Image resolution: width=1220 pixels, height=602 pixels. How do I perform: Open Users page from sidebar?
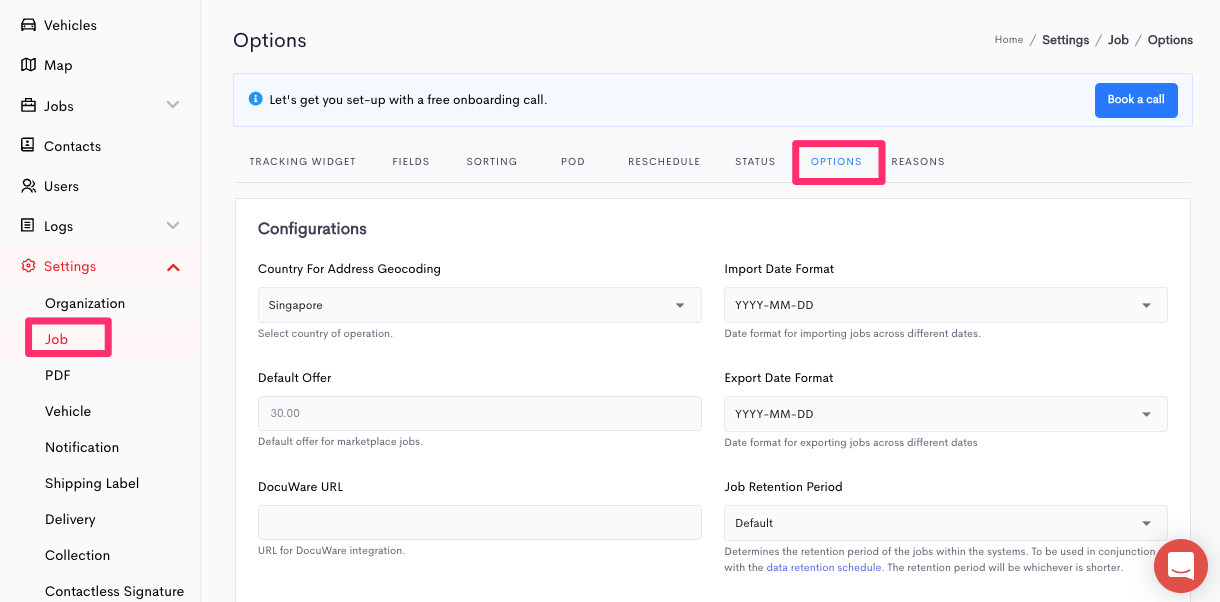coord(61,186)
